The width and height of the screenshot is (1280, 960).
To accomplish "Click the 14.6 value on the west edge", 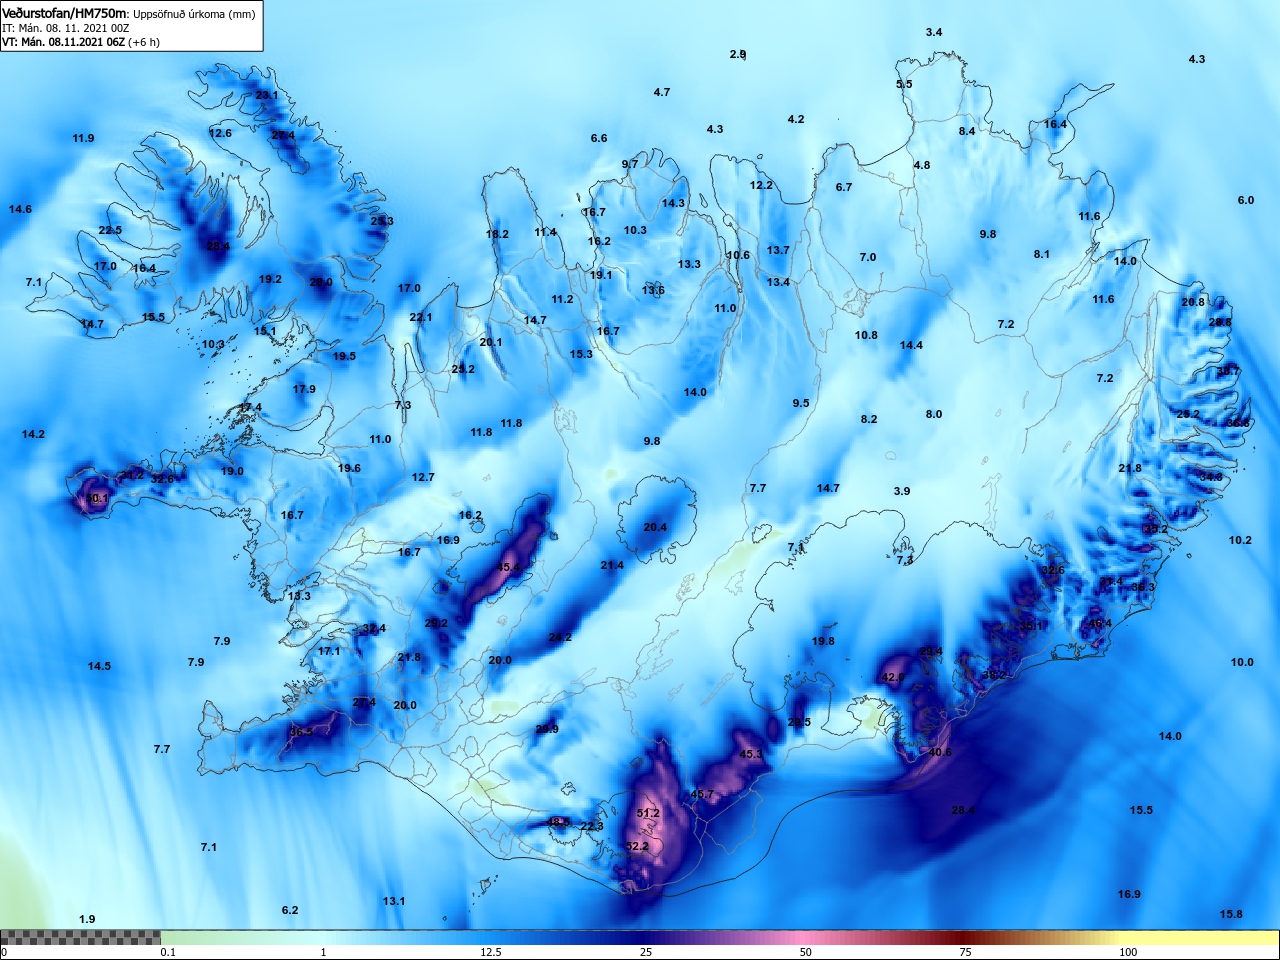I will pos(20,209).
